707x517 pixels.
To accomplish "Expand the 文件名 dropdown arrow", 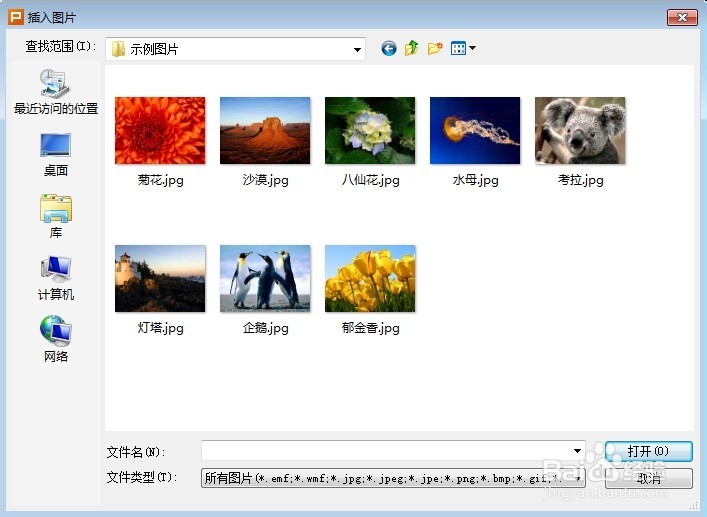I will [x=577, y=451].
